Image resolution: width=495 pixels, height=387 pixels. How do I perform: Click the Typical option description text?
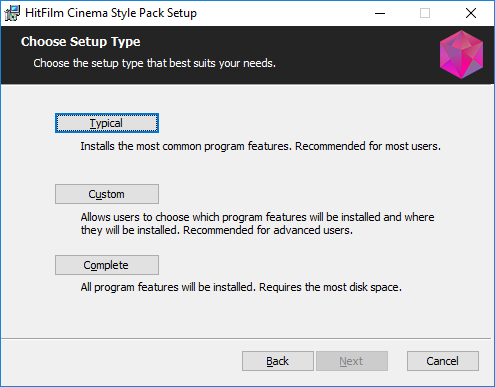tap(260, 146)
